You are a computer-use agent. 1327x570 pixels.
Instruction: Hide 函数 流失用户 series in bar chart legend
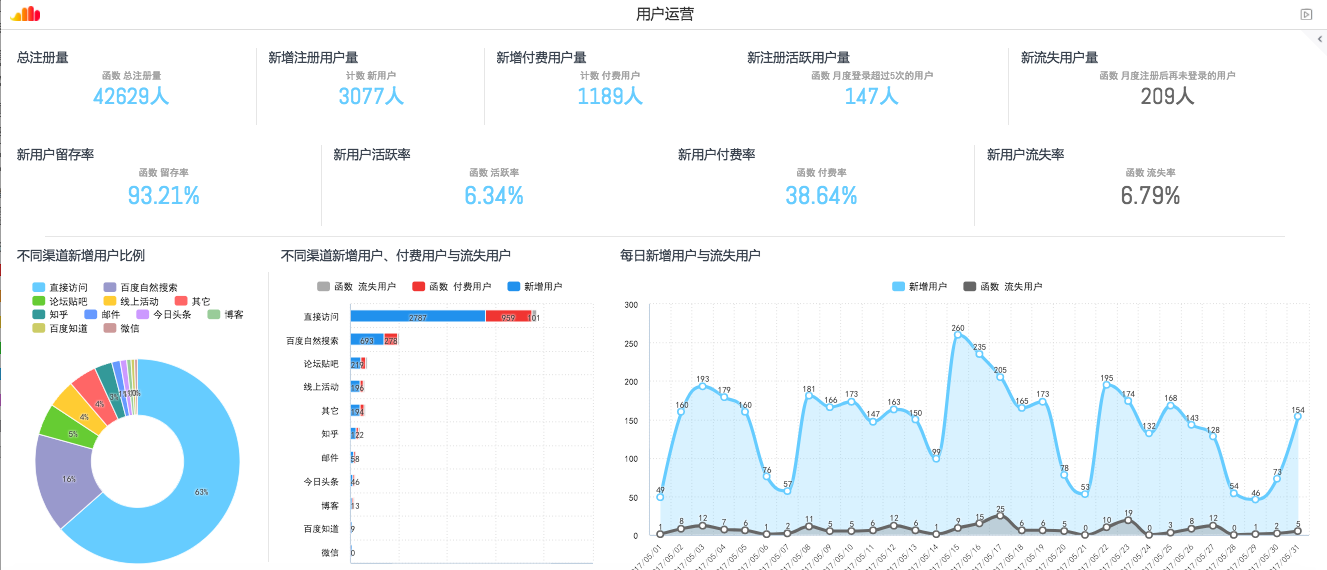click(356, 287)
